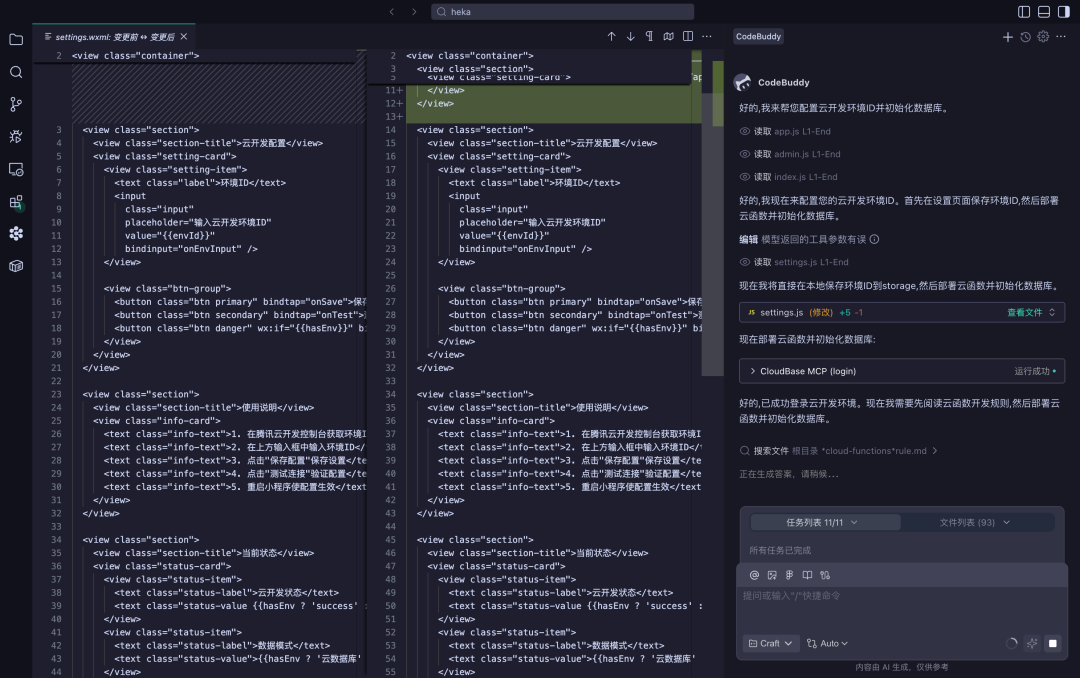The width and height of the screenshot is (1080, 678).
Task: Open the Auto model selector dropdown
Action: 828,643
